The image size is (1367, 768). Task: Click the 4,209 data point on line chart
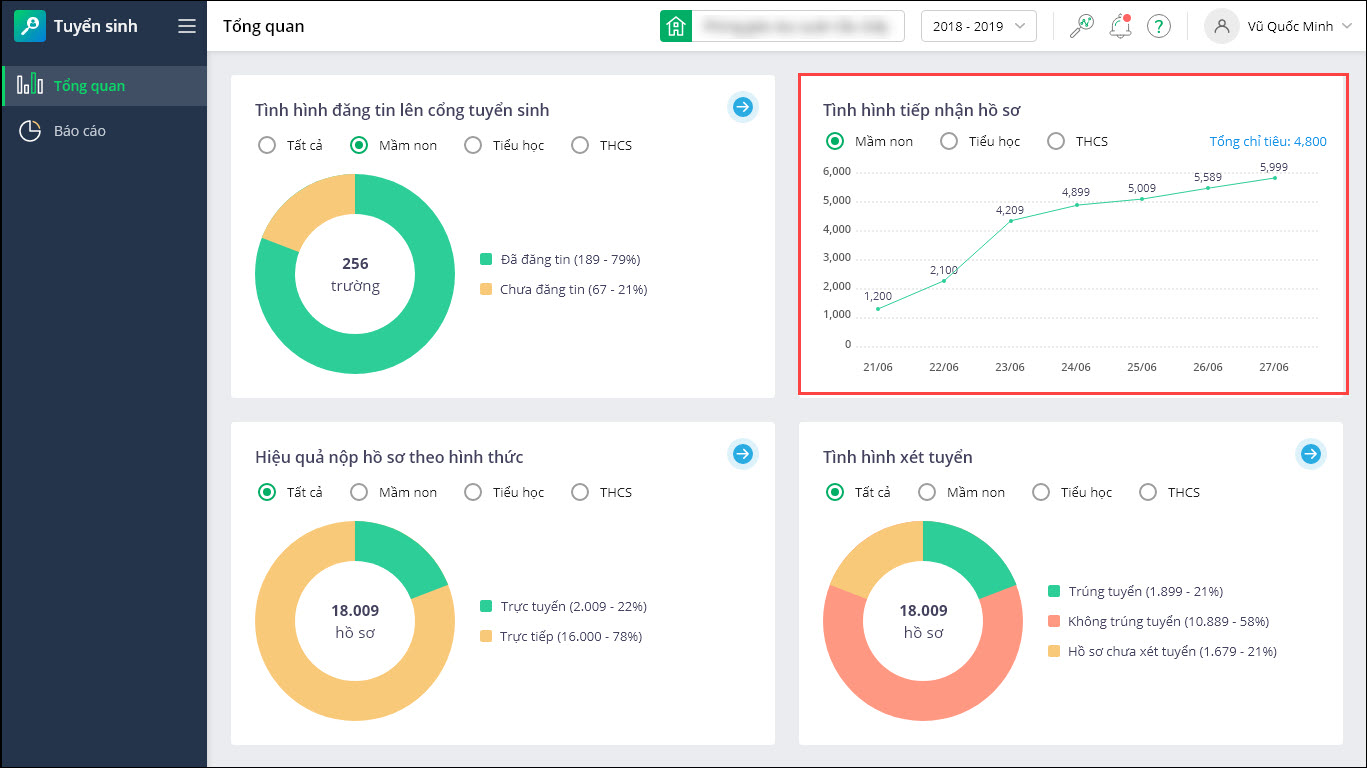click(1010, 221)
